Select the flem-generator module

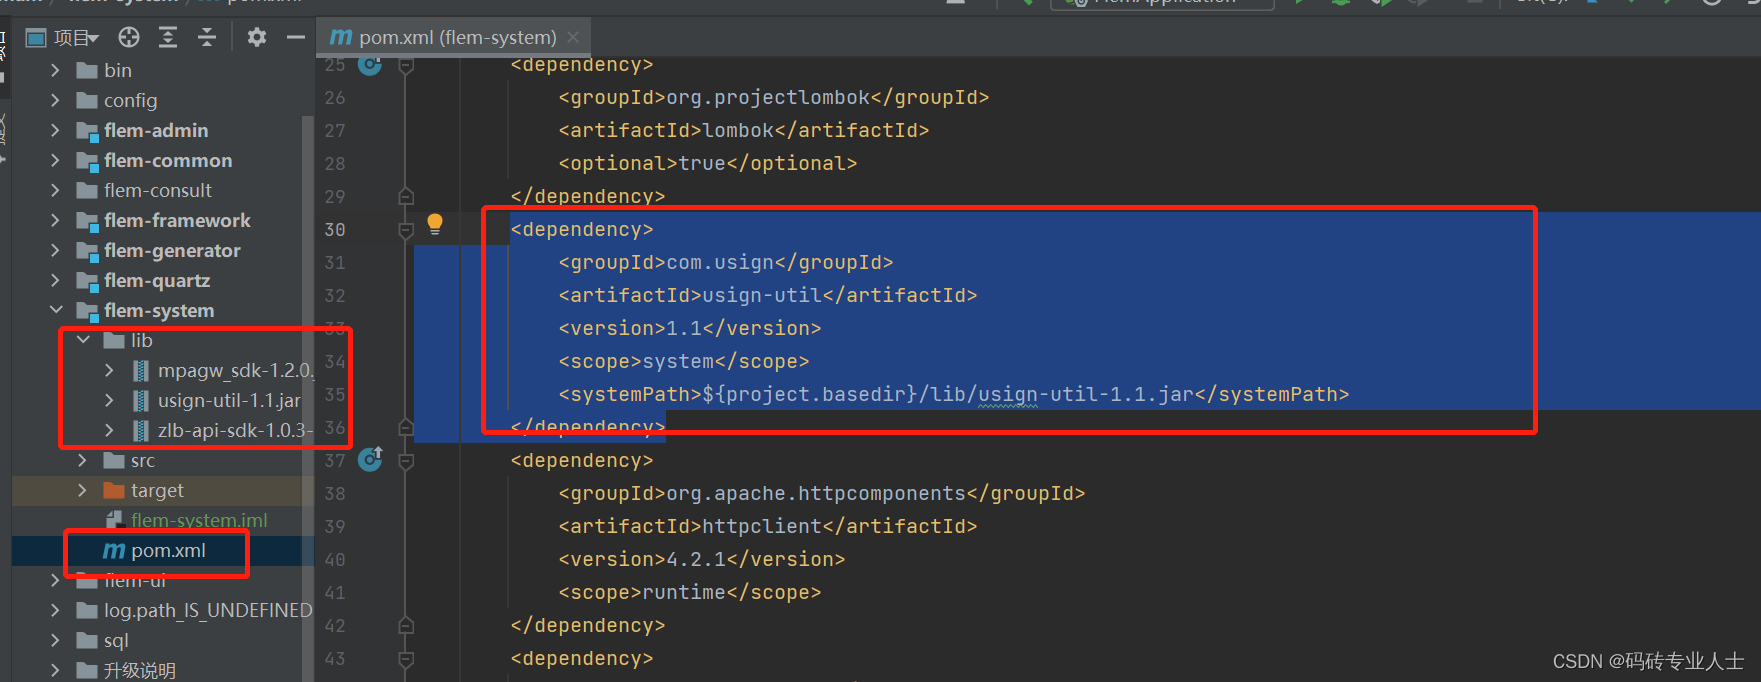click(x=172, y=251)
